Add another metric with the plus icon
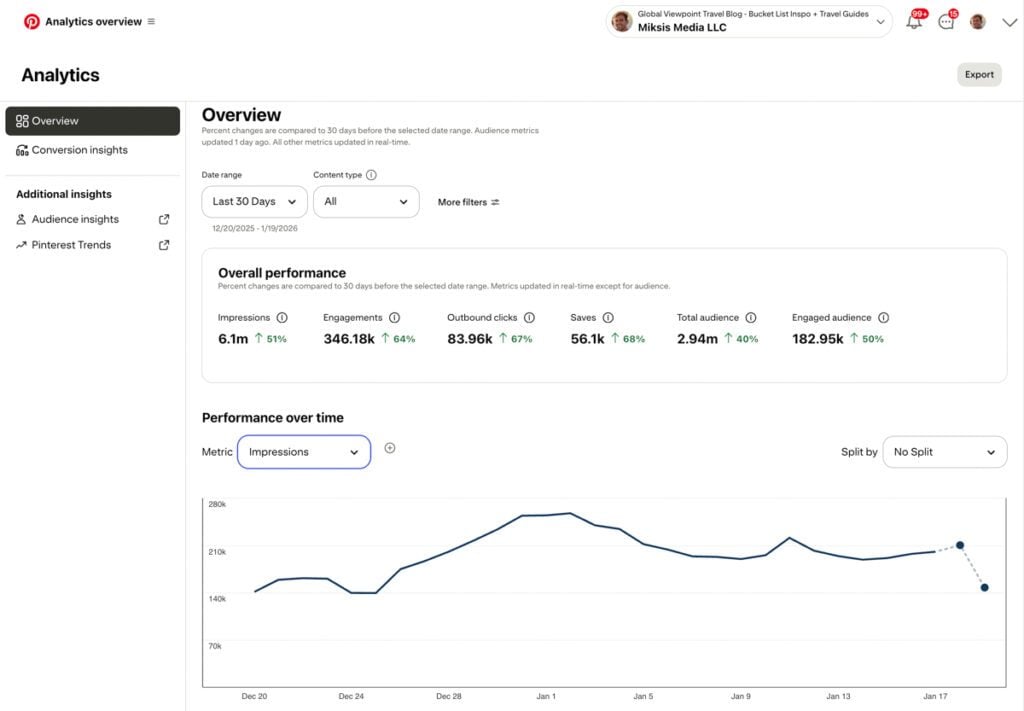 point(390,450)
